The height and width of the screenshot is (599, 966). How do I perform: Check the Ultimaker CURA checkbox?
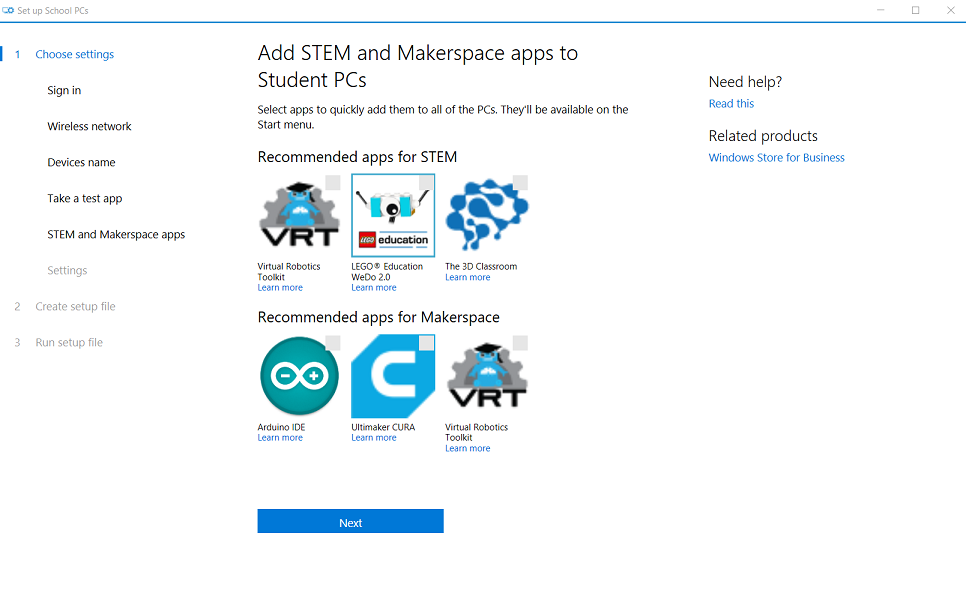click(426, 343)
